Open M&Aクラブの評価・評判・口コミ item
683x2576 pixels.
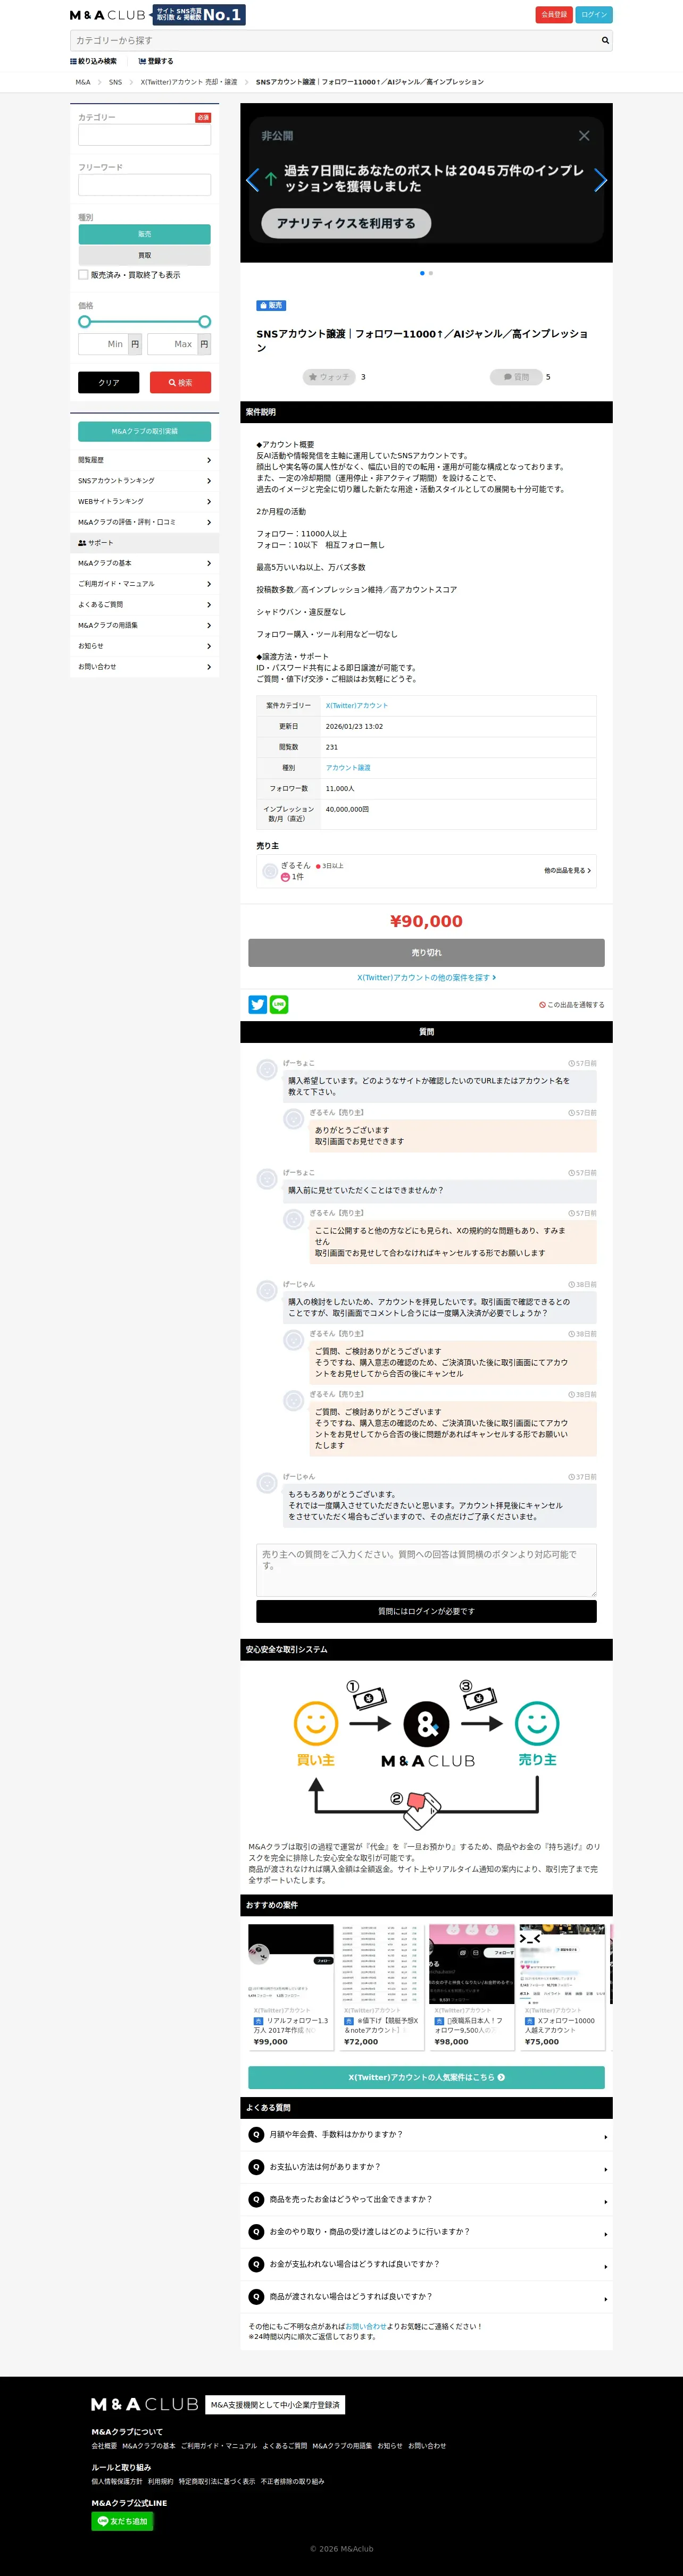(x=144, y=522)
